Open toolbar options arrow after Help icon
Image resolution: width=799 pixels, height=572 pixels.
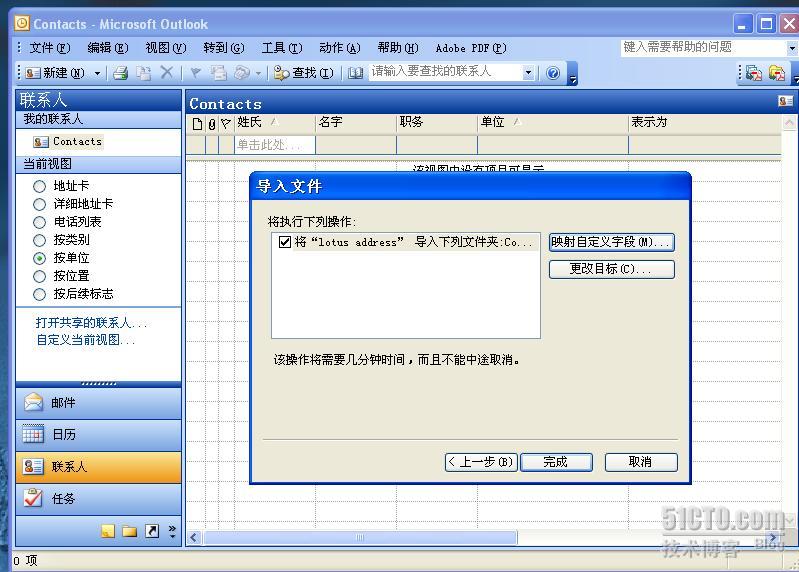[x=573, y=74]
